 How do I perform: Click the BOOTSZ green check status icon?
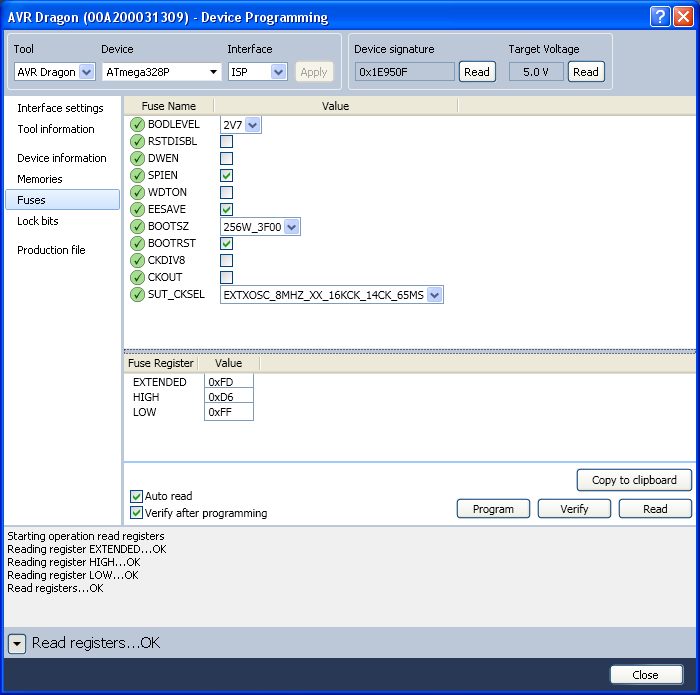137,226
